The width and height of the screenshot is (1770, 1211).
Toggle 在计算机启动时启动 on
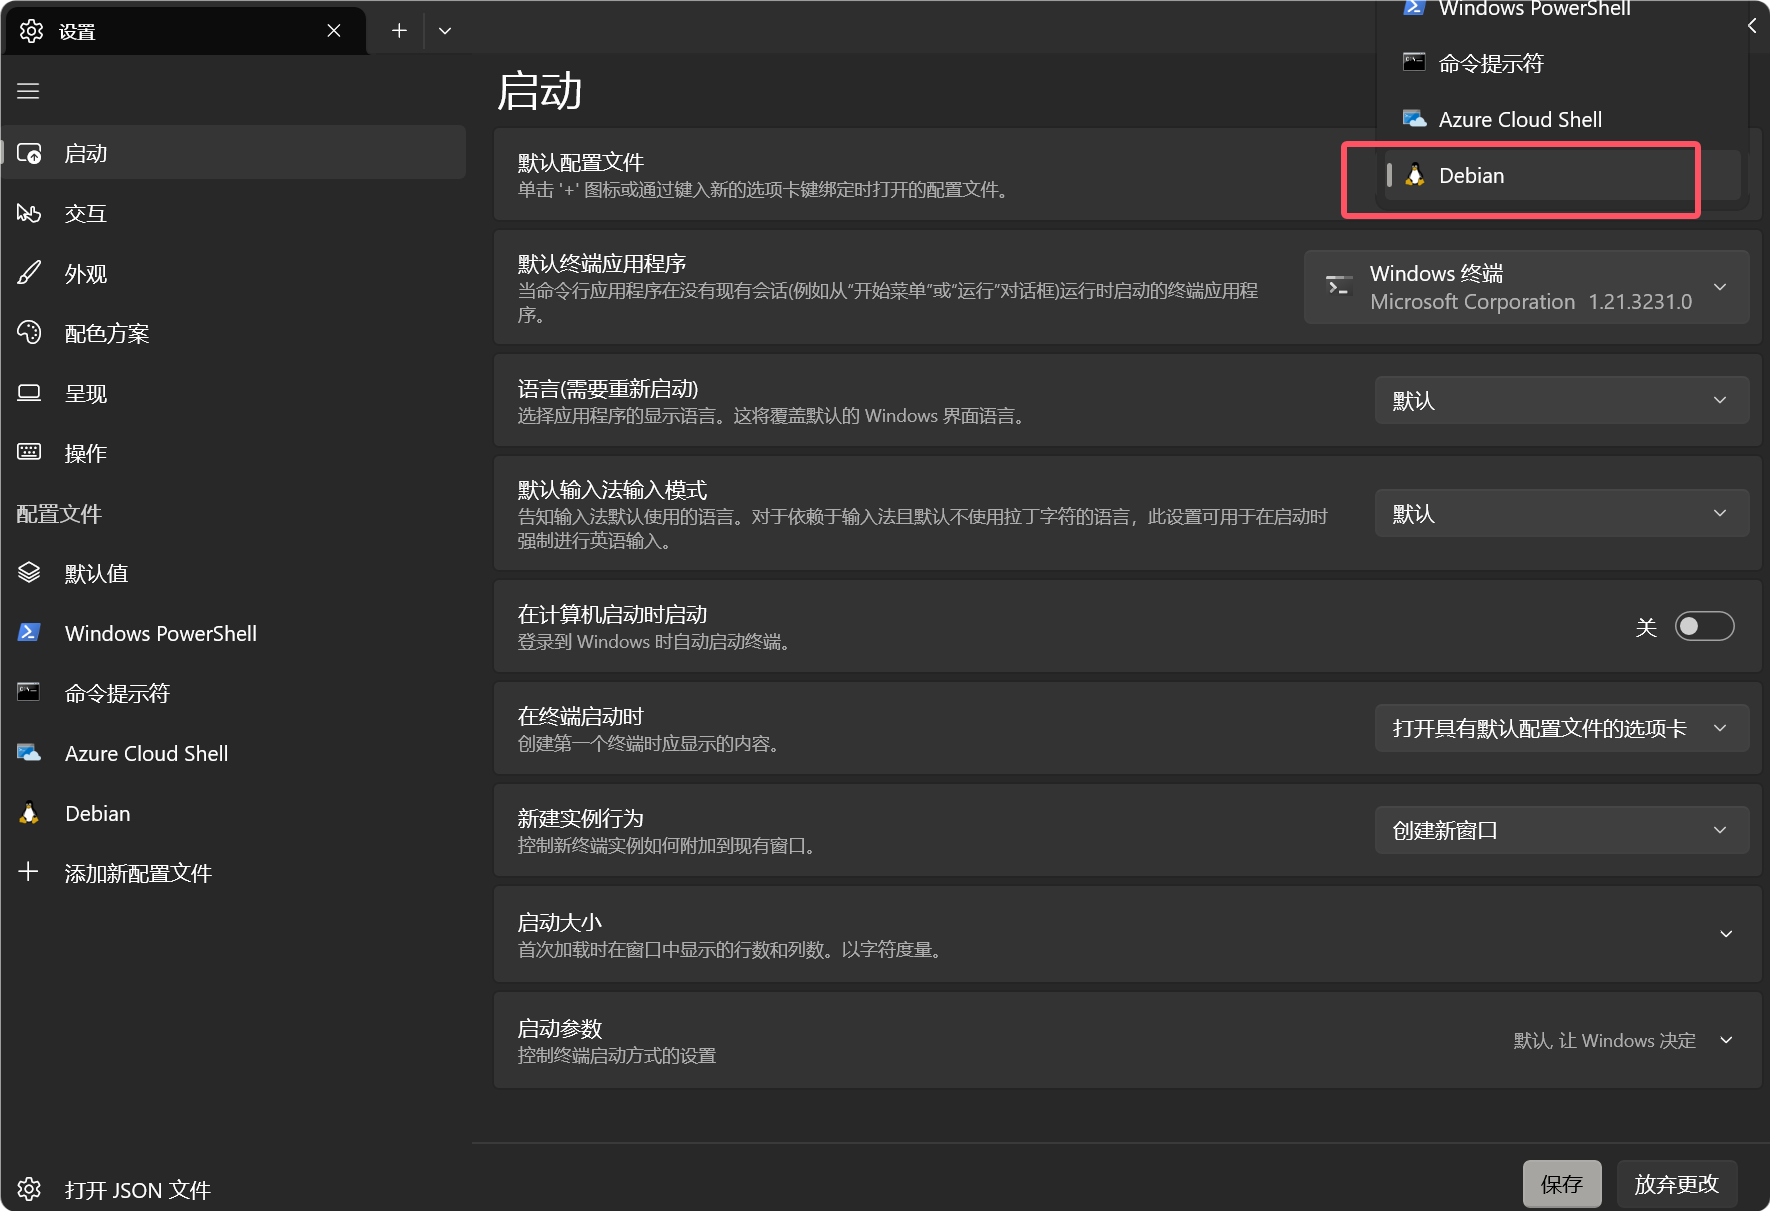(x=1705, y=625)
